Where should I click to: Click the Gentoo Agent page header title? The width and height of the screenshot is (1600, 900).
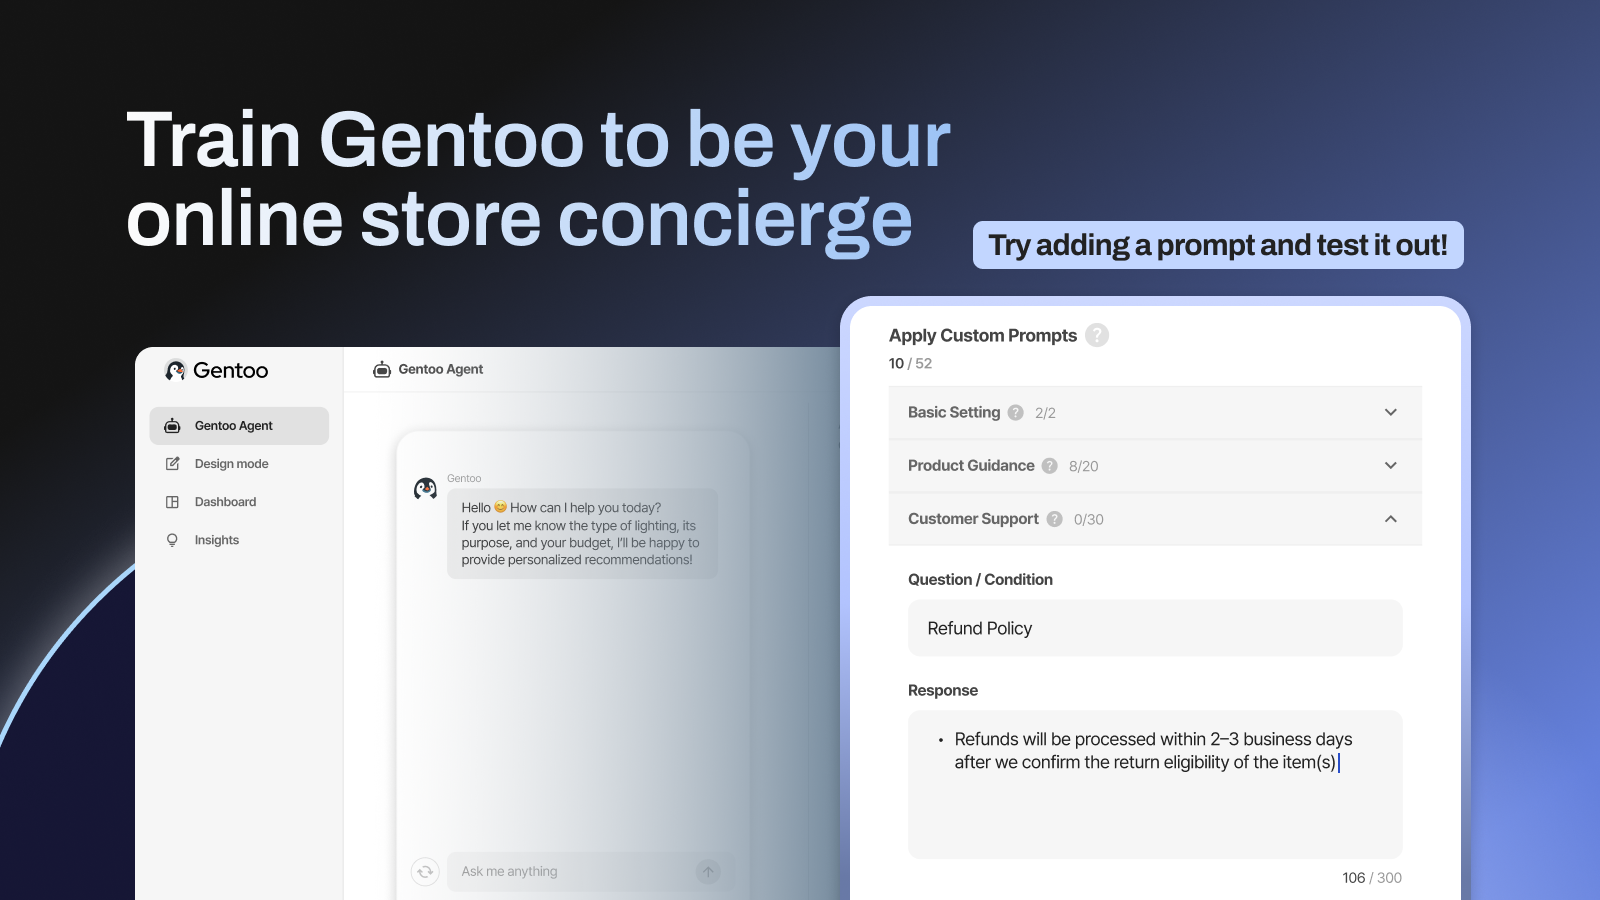pyautogui.click(x=440, y=370)
